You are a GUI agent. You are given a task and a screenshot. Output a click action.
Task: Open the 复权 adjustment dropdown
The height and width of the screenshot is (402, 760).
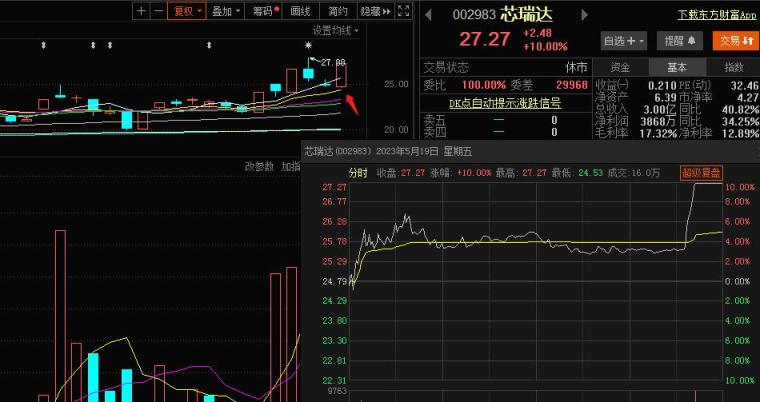pos(187,11)
